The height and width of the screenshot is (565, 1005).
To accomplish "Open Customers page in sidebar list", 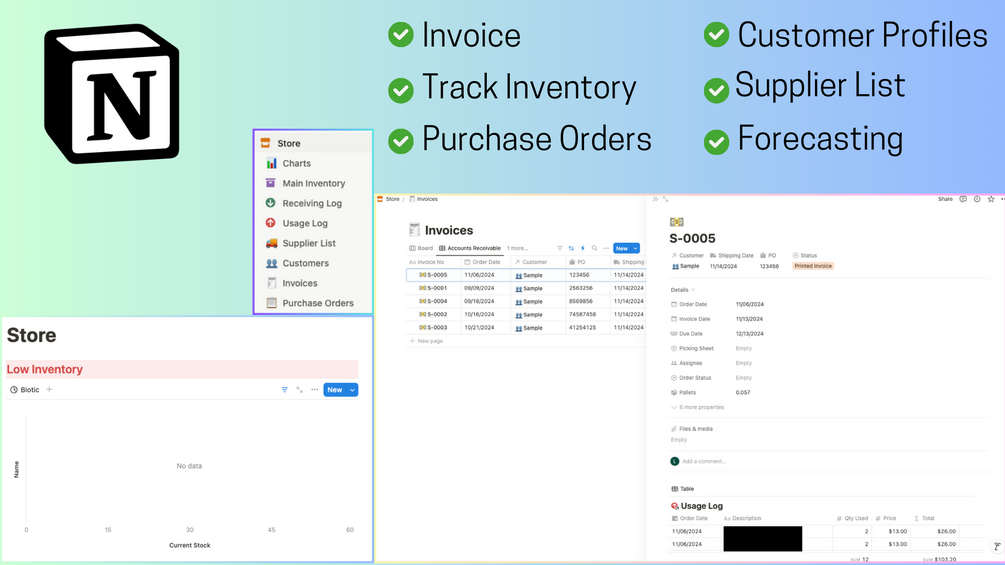I will [x=306, y=263].
